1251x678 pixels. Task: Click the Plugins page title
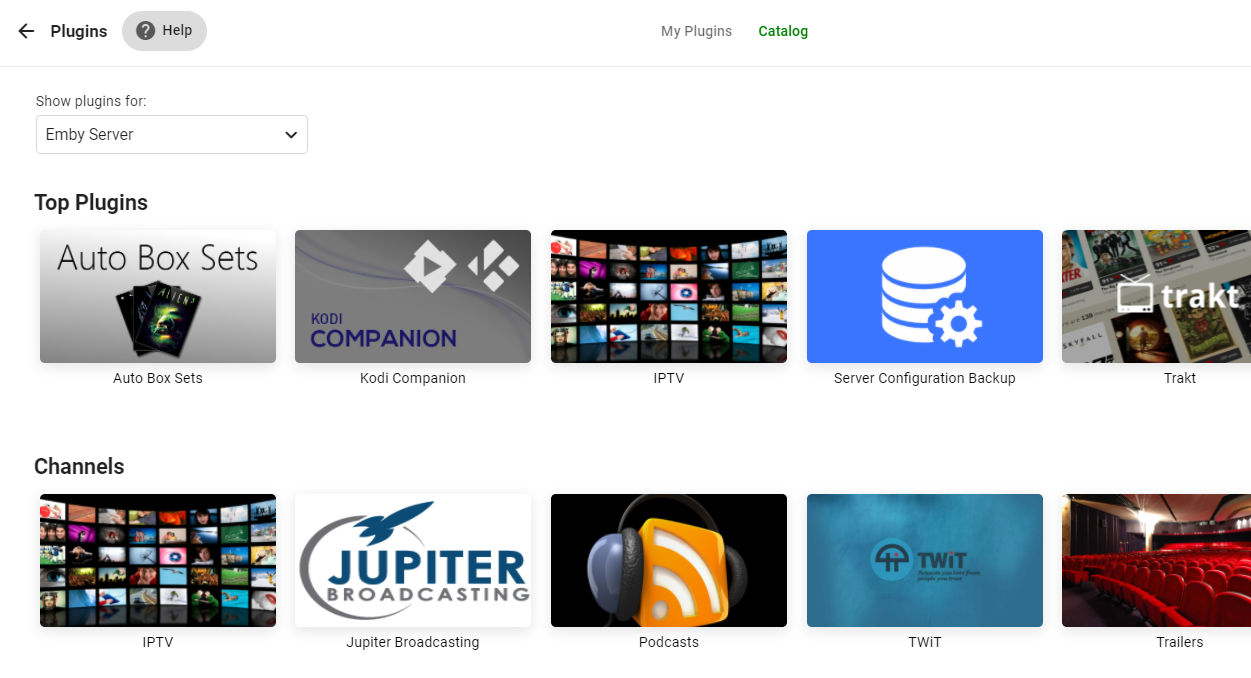pyautogui.click(x=79, y=31)
